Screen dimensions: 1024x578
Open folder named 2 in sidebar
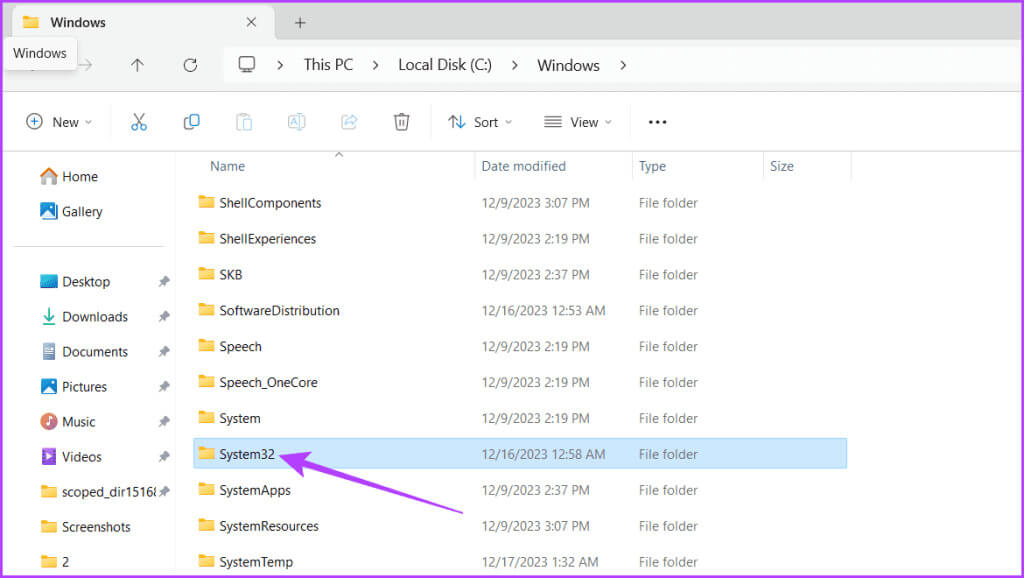click(54, 562)
